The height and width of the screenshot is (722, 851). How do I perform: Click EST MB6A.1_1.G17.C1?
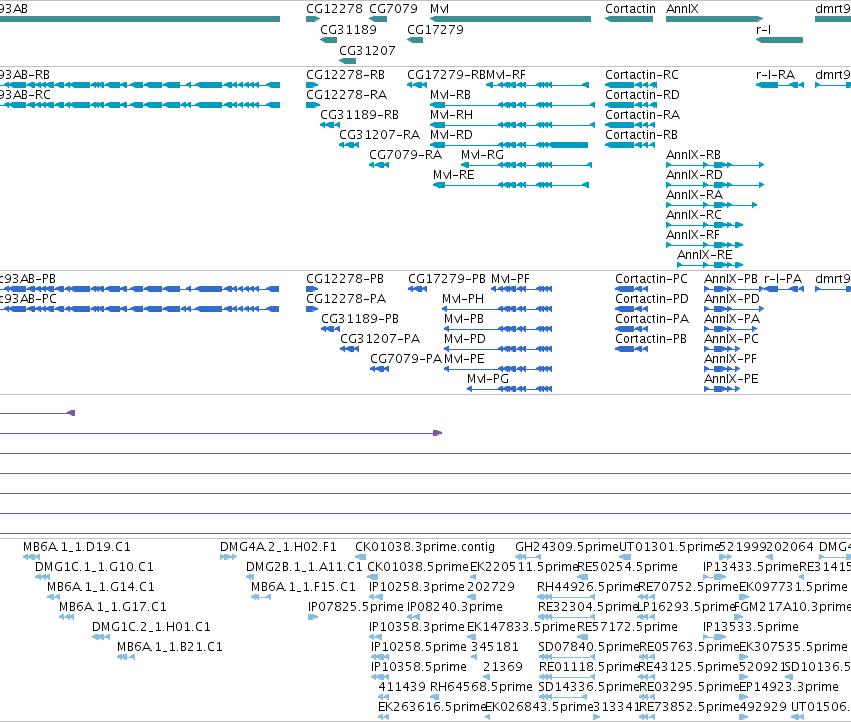click(112, 607)
